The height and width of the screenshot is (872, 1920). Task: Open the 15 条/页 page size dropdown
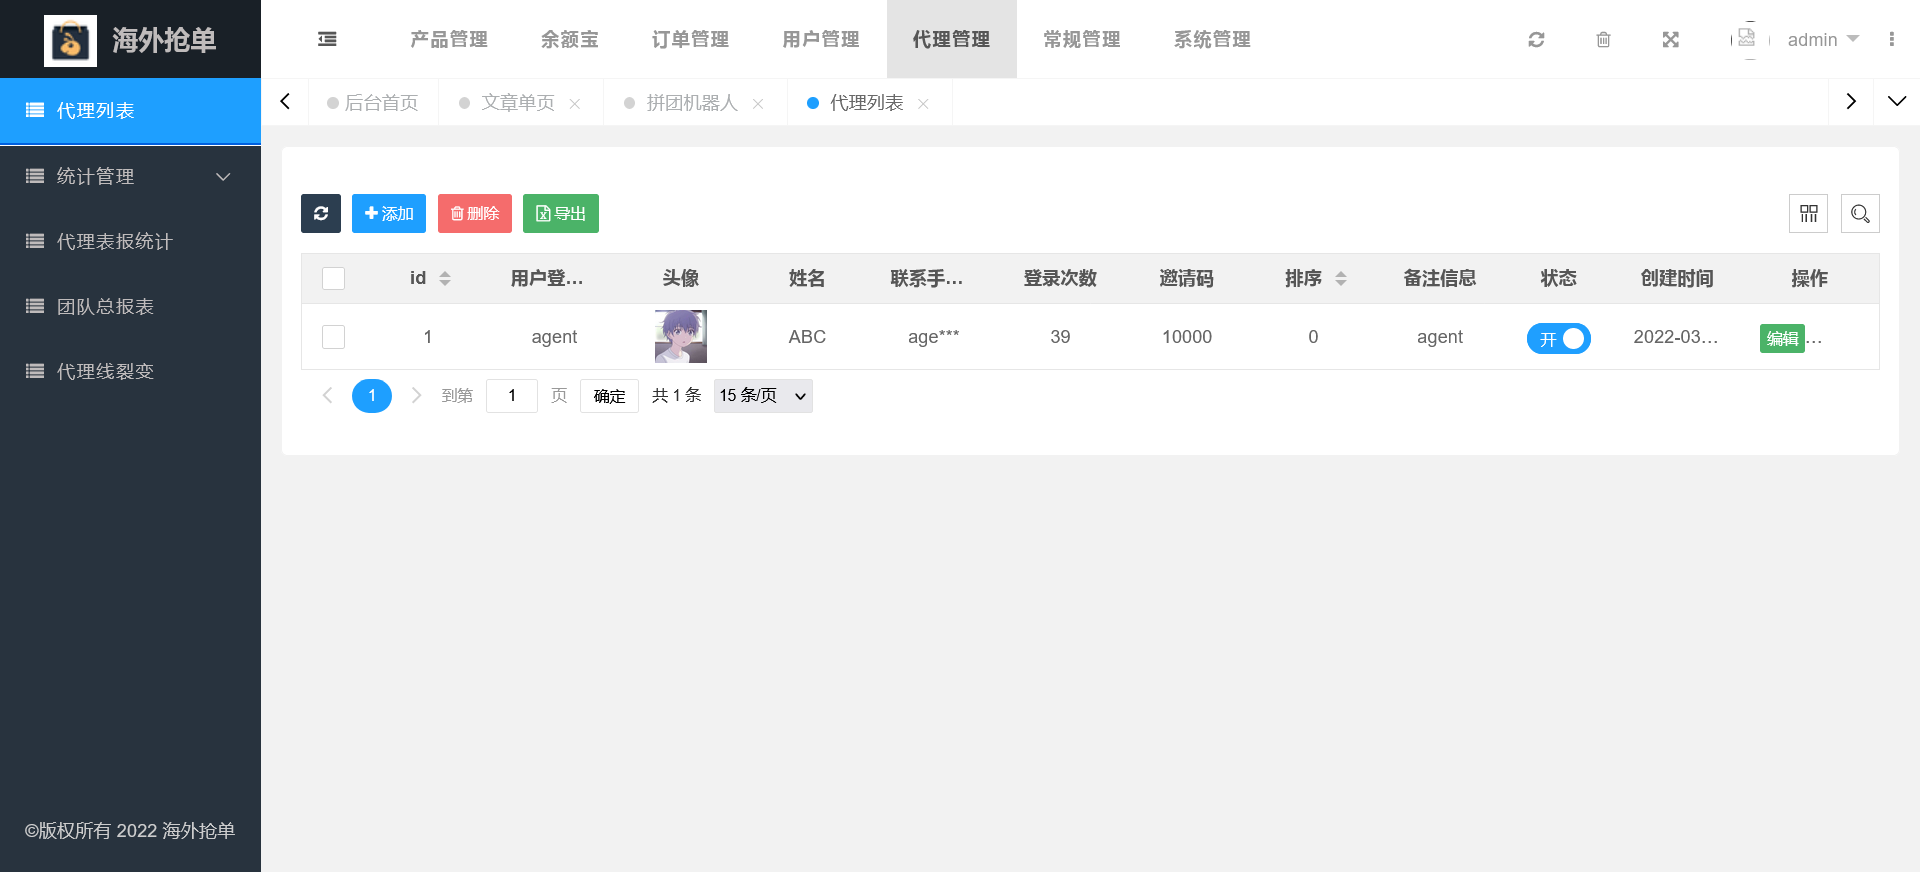tap(762, 396)
